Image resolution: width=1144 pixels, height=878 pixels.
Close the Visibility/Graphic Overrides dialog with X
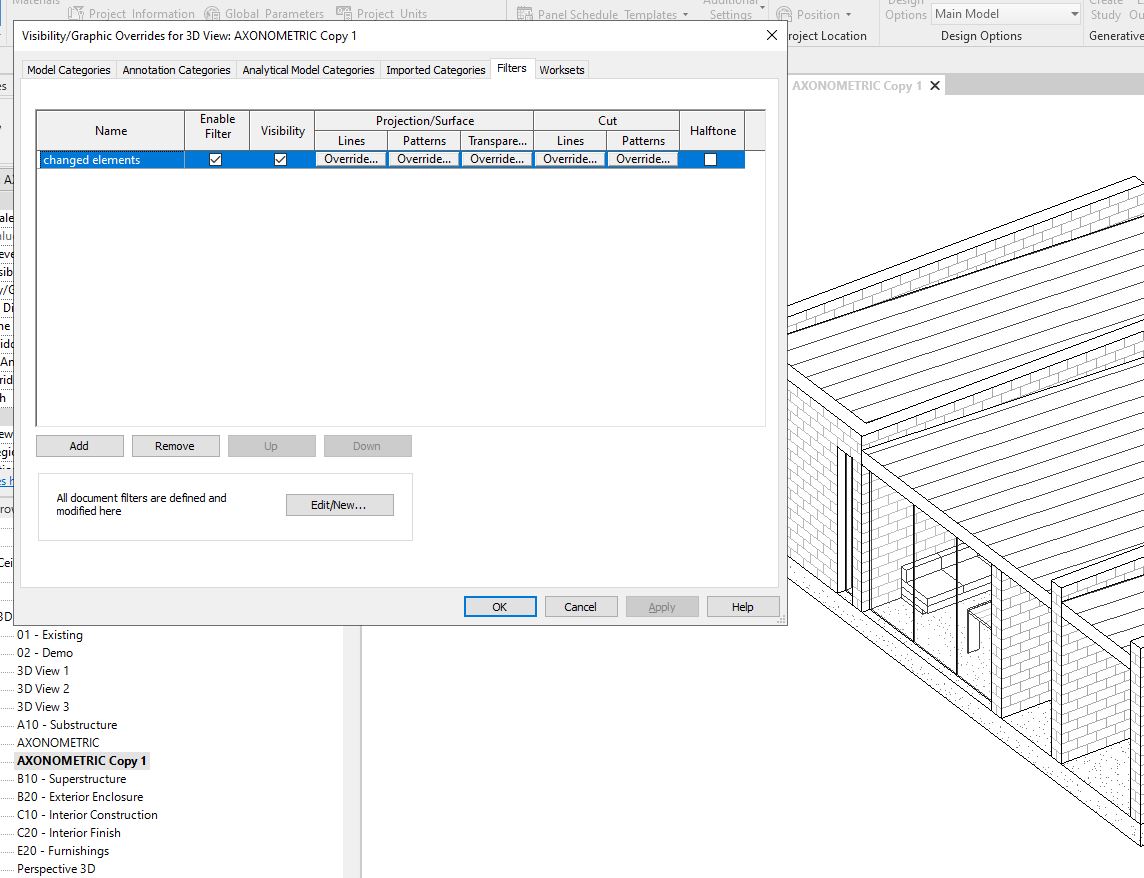tap(771, 35)
